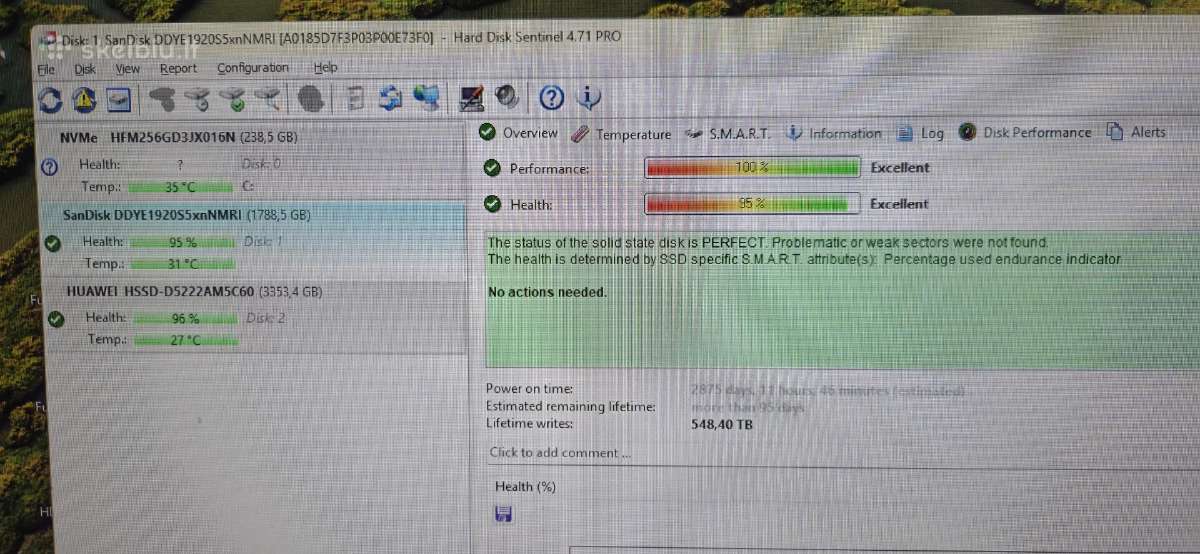The image size is (1200, 554).
Task: Click the 'Estimated remaining lifetime:' label
Action: click(571, 406)
